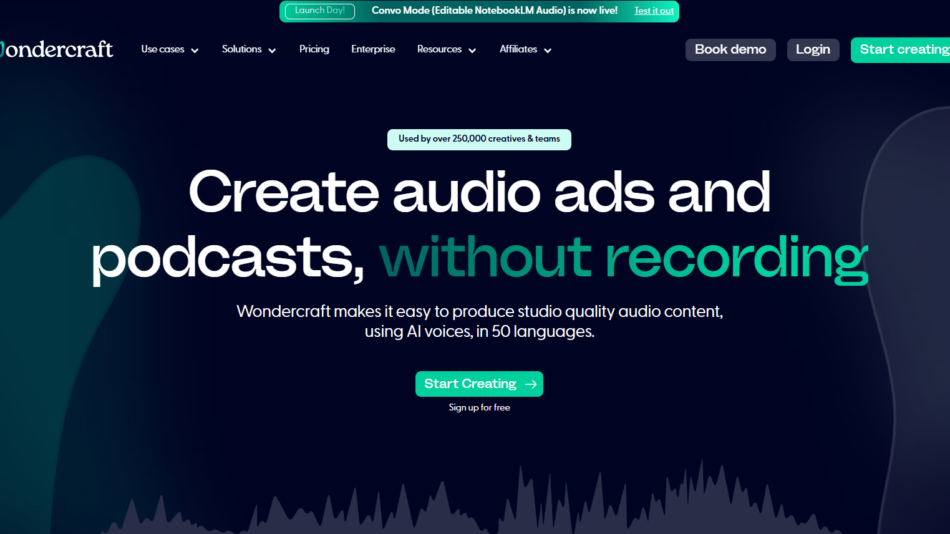Click the audio waveform graphic at page bottom
This screenshot has height=534, width=950.
point(480,505)
